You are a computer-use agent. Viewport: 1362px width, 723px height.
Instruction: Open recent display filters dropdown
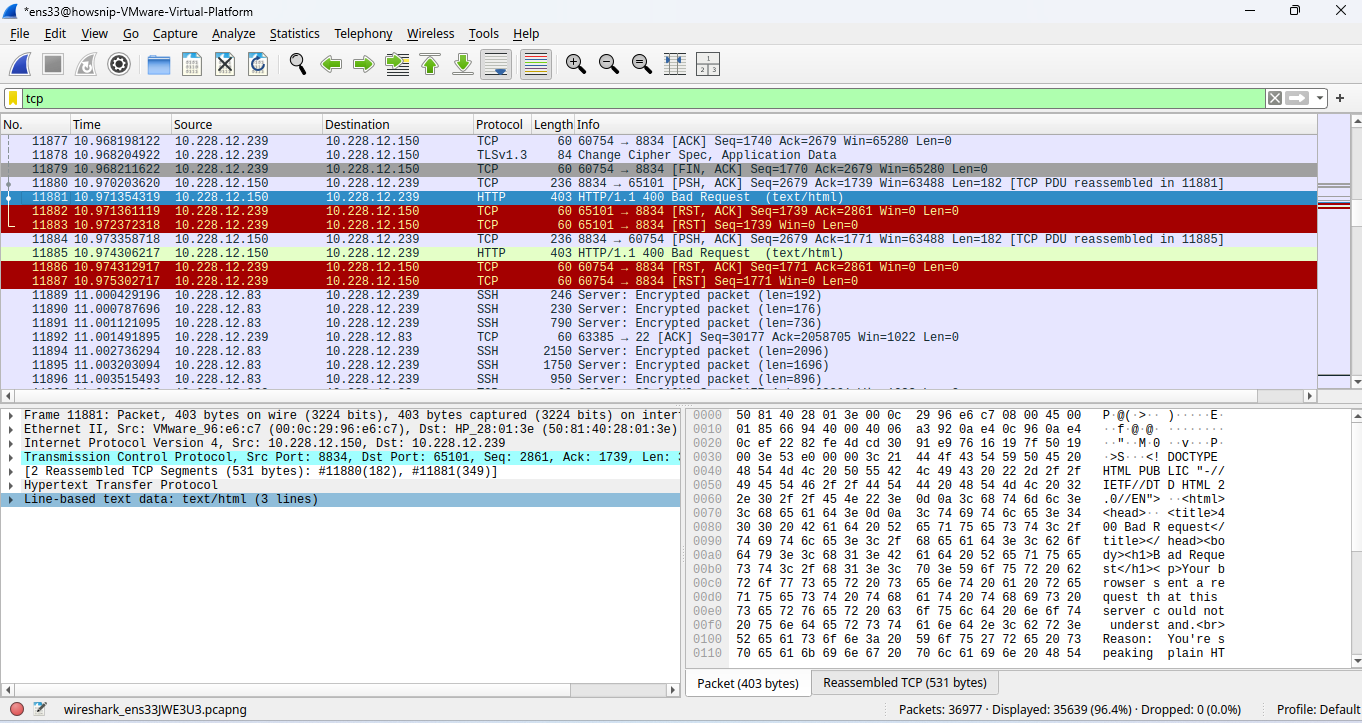point(1320,98)
